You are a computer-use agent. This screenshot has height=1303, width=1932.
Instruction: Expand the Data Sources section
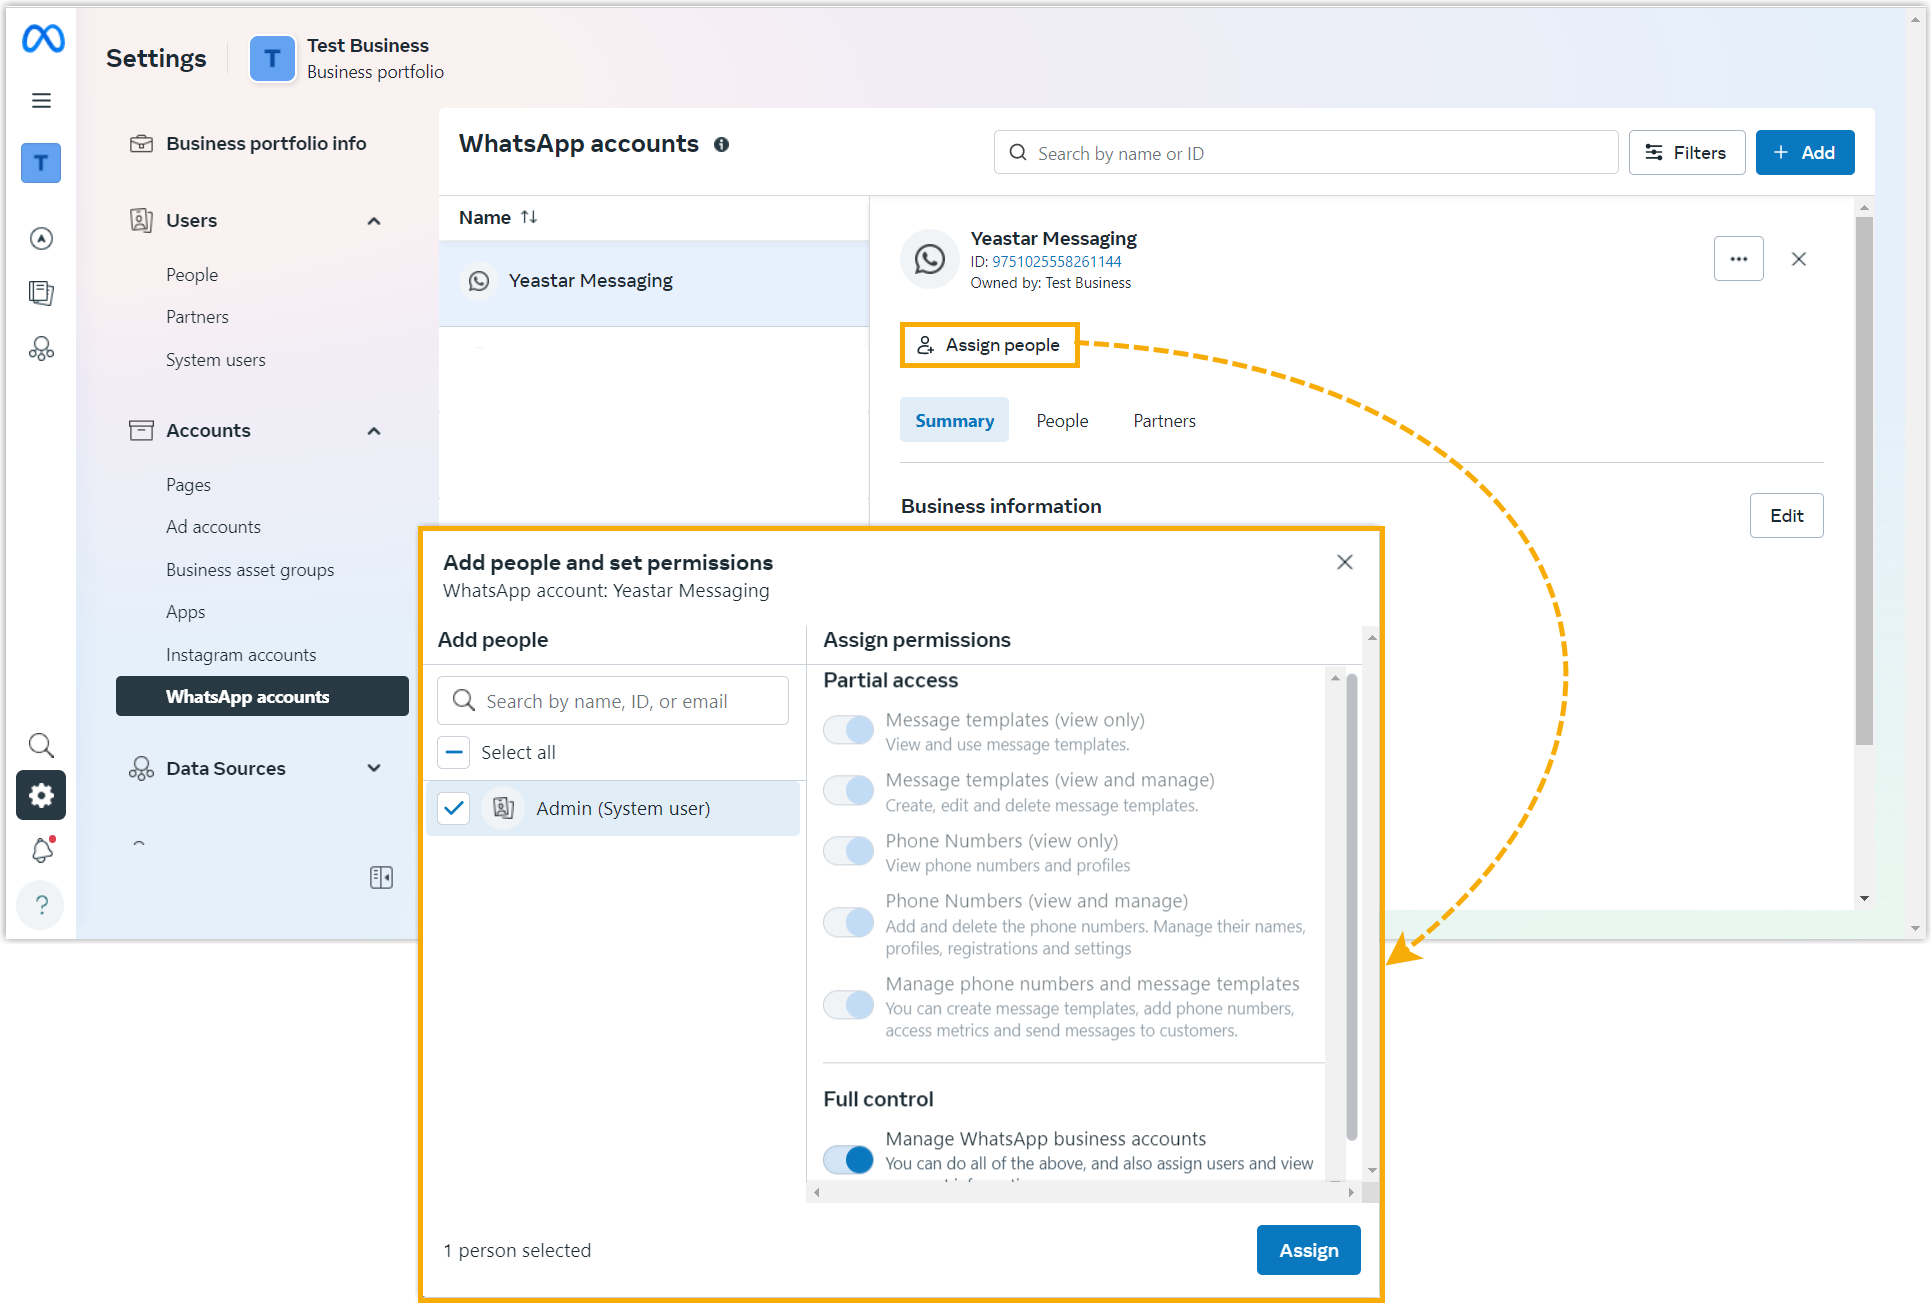click(374, 768)
